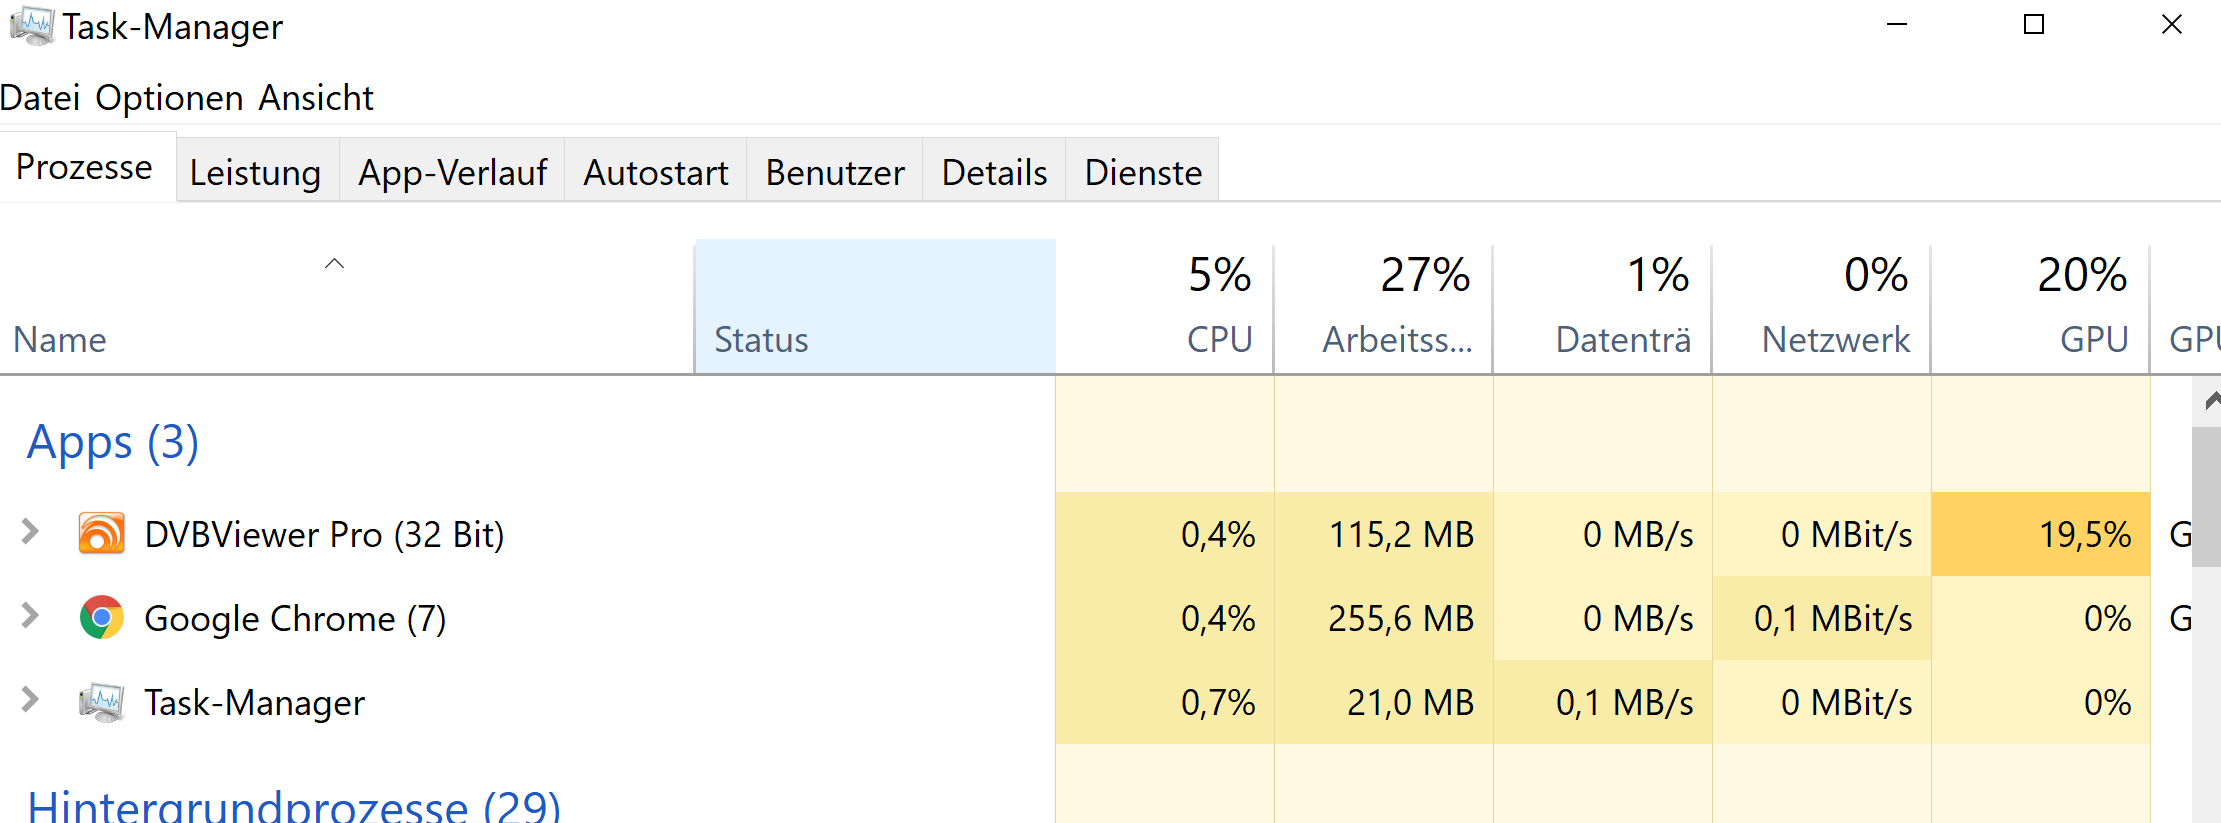Open the Datei menu
The width and height of the screenshot is (2221, 823).
pyautogui.click(x=40, y=98)
